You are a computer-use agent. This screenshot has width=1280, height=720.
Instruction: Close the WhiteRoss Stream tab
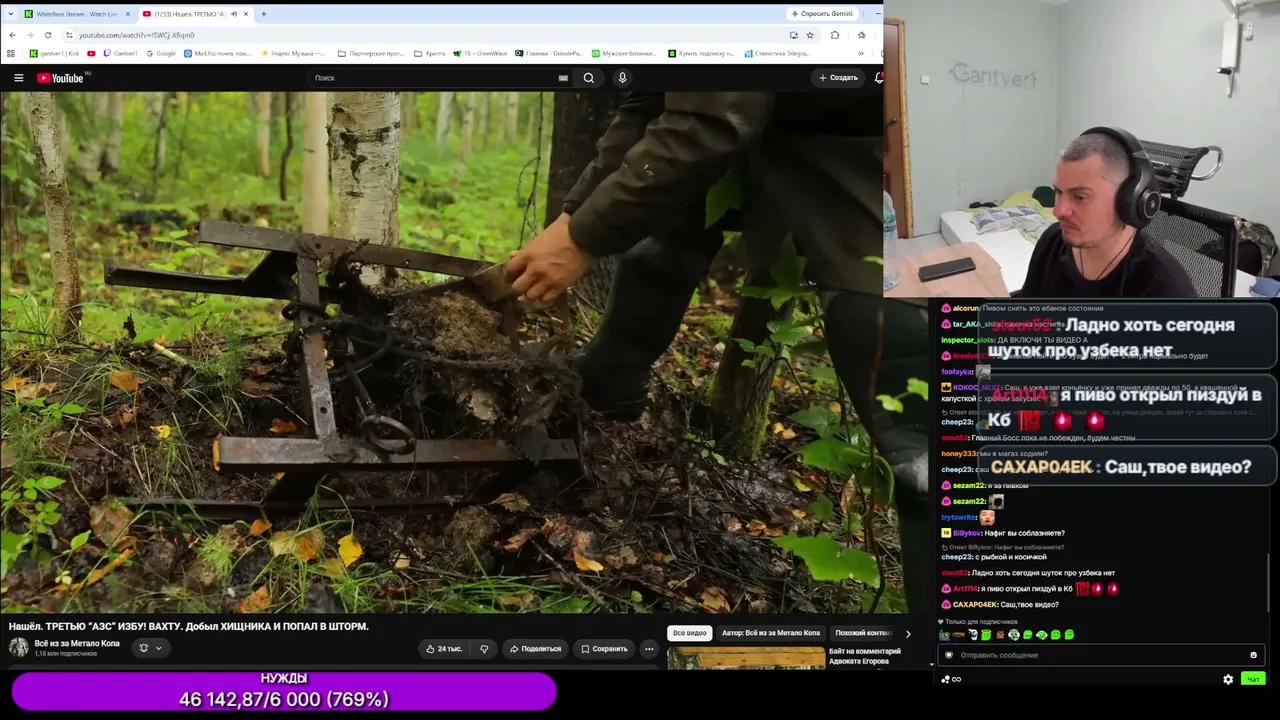tap(126, 14)
